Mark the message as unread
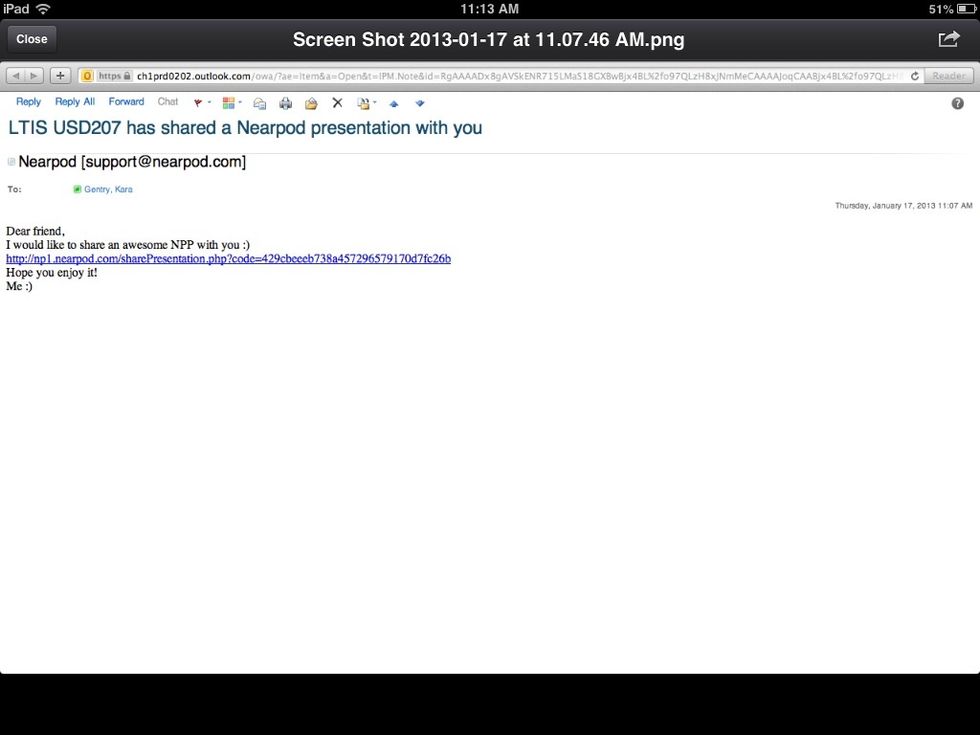The height and width of the screenshot is (735, 980). [259, 102]
